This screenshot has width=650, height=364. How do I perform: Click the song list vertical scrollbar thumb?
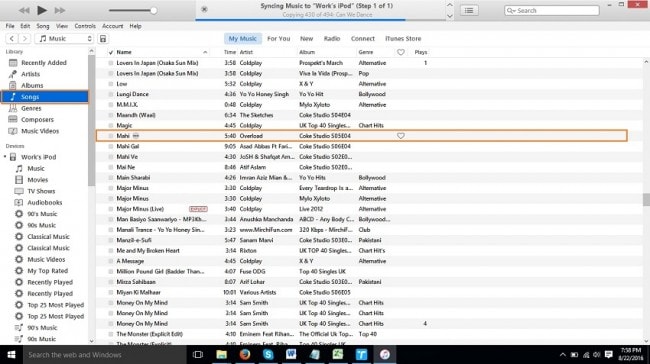coord(646,199)
